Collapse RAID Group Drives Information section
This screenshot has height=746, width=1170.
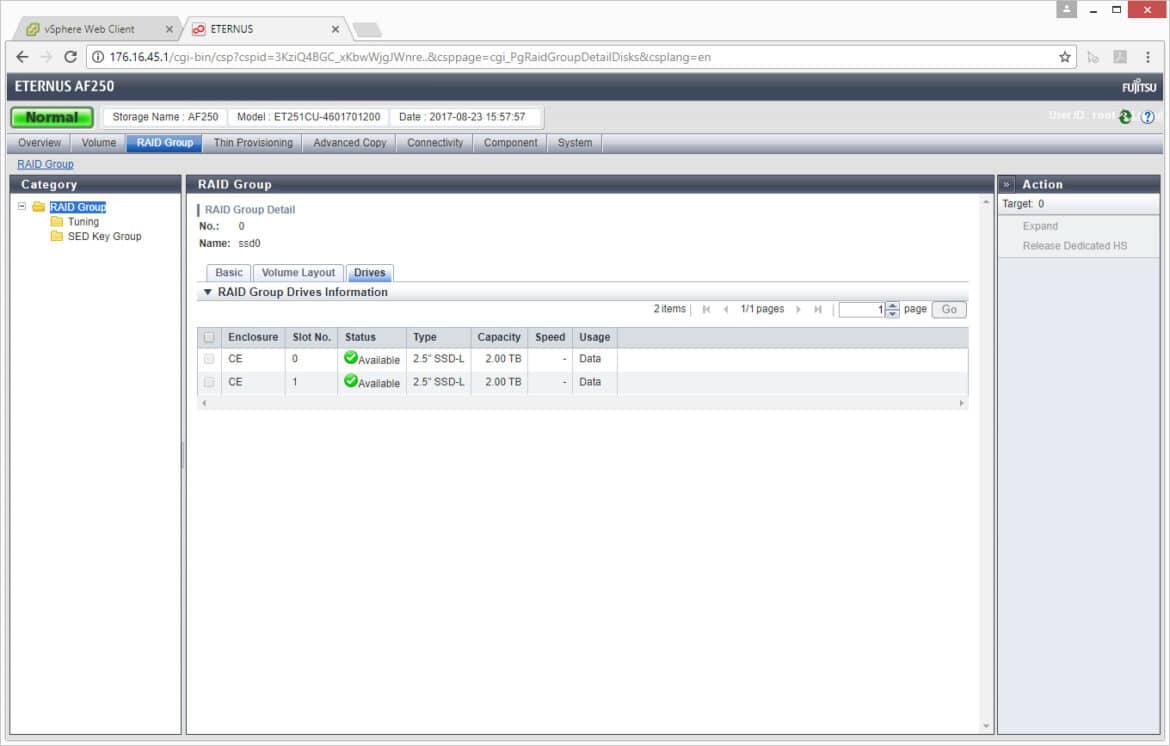click(208, 292)
